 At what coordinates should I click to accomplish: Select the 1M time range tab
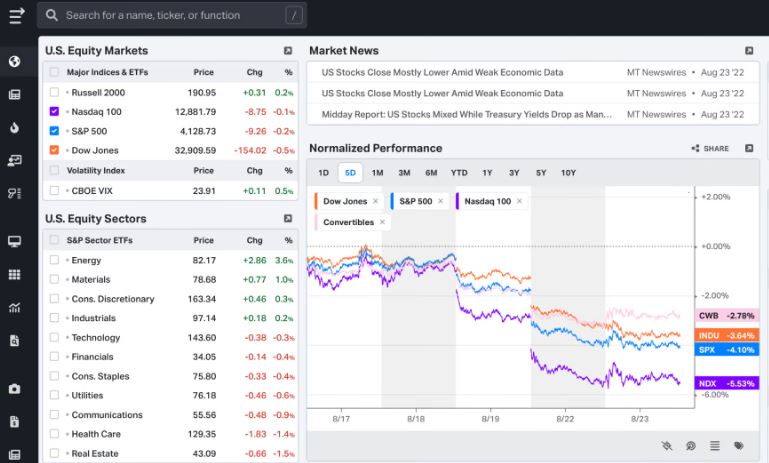point(377,173)
